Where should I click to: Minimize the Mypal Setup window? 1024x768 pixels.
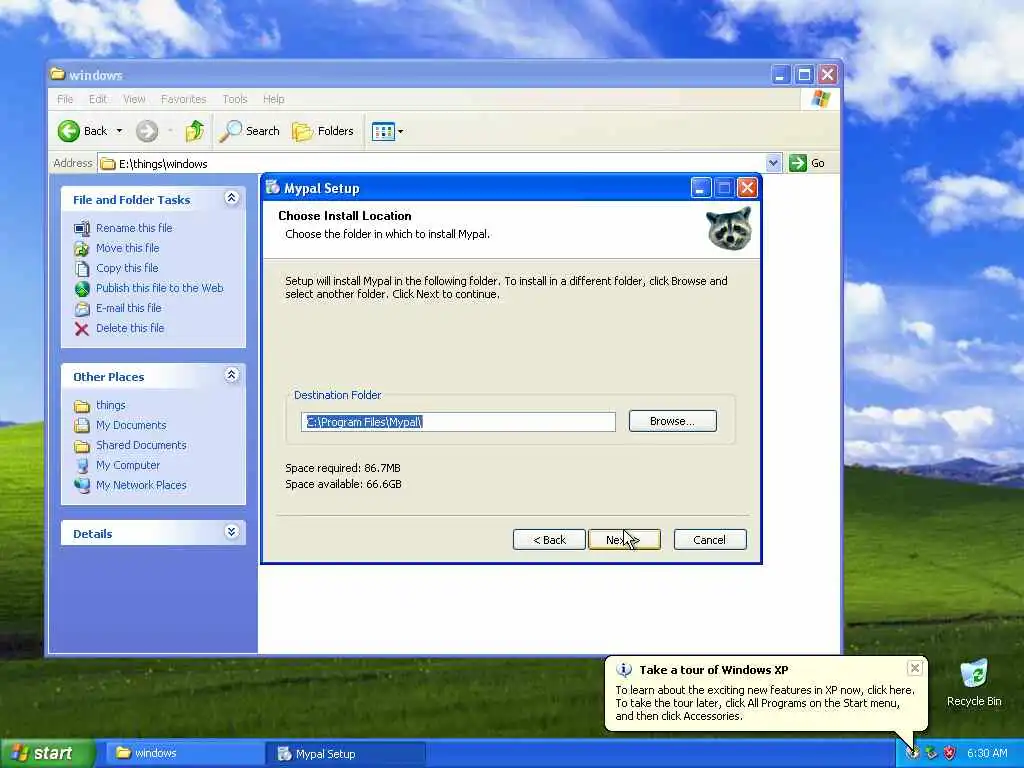(x=701, y=188)
